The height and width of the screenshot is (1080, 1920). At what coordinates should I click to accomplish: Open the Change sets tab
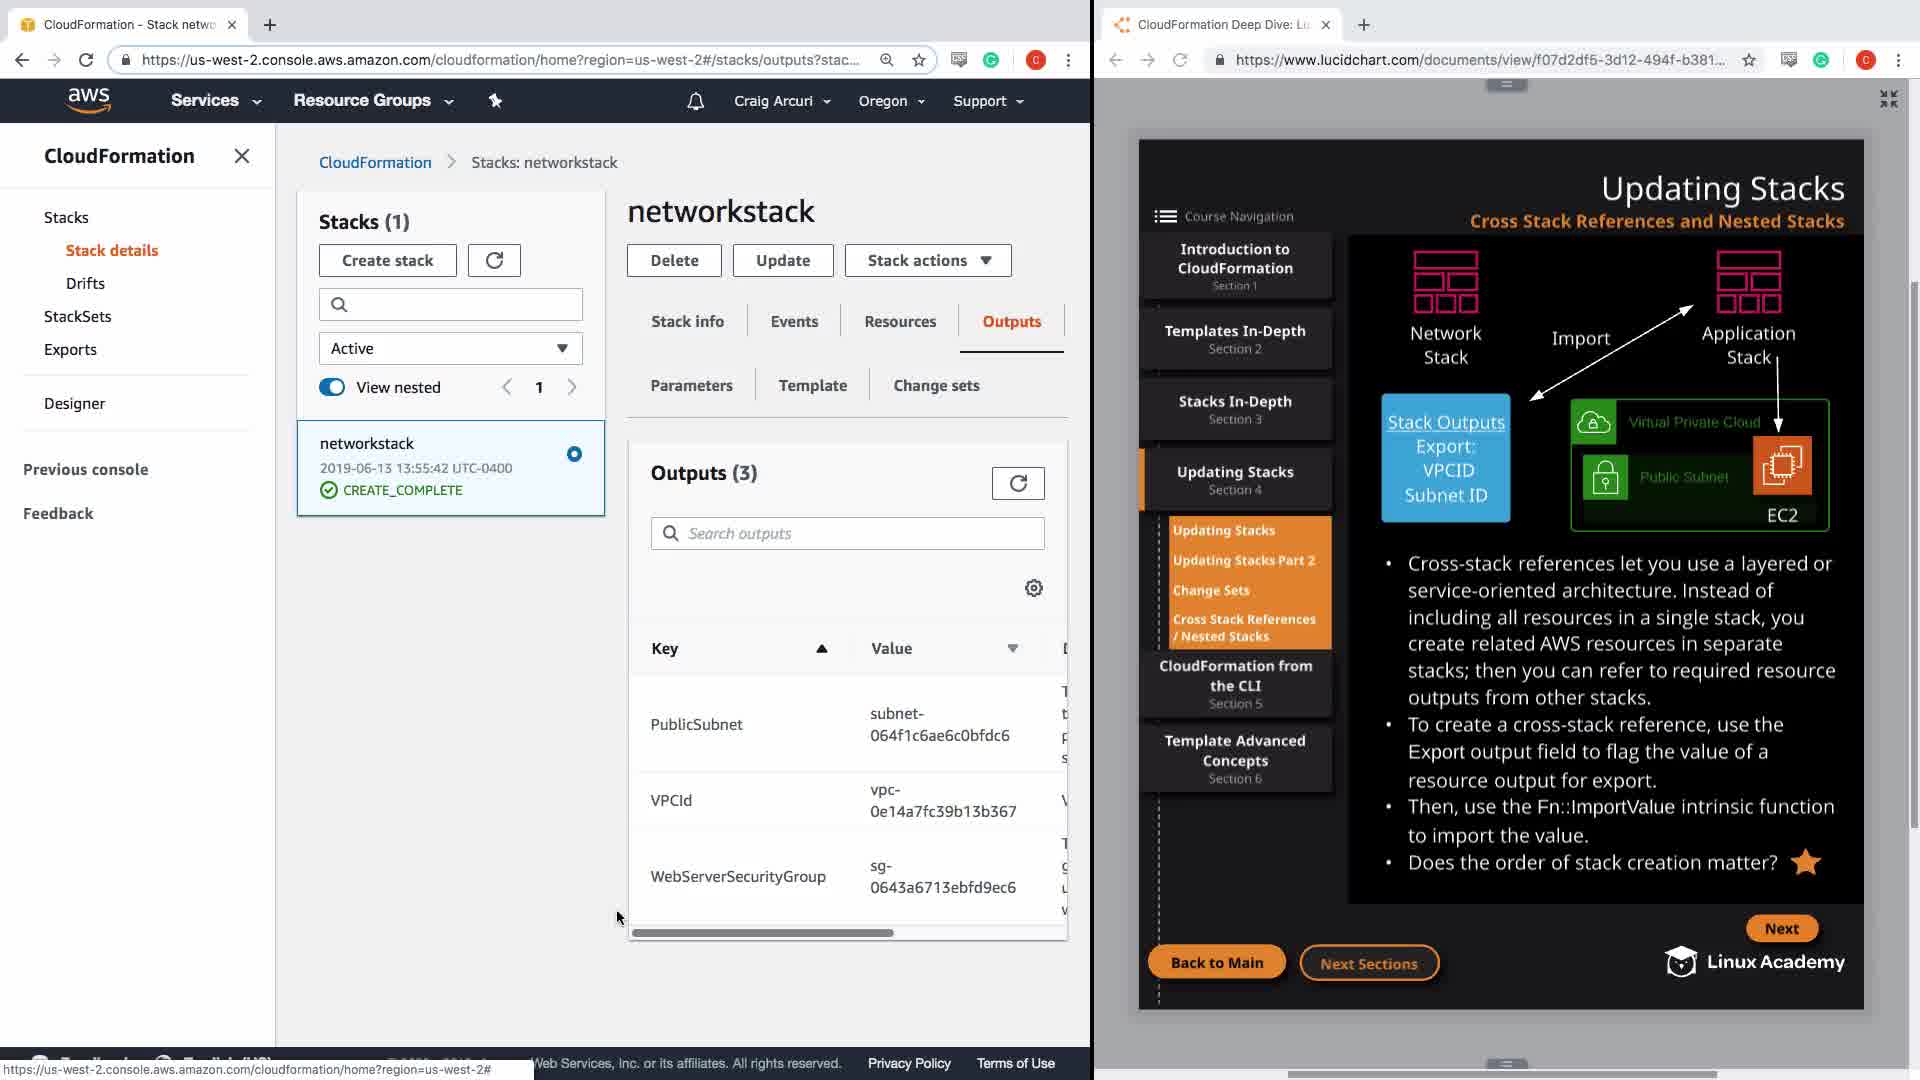(x=936, y=386)
